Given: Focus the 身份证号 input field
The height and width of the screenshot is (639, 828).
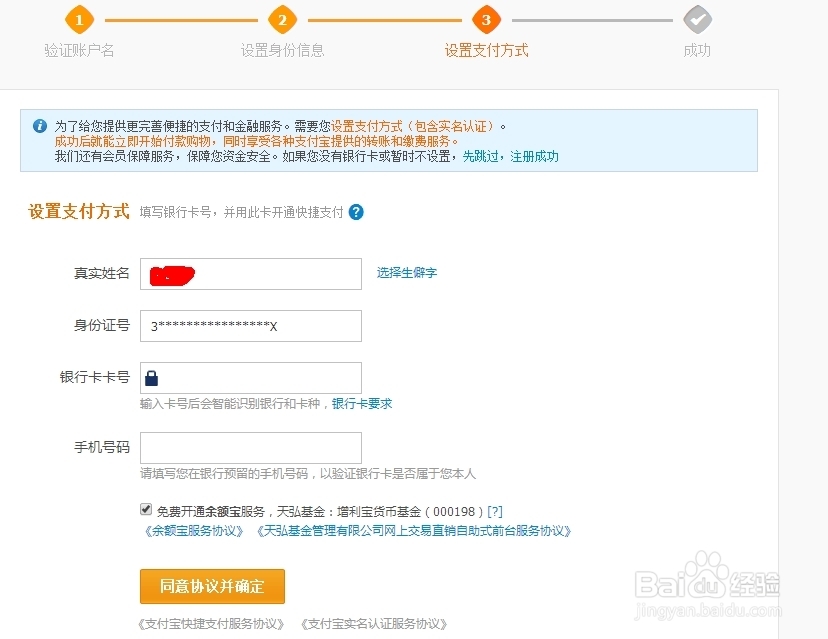Looking at the screenshot, I should (x=251, y=326).
